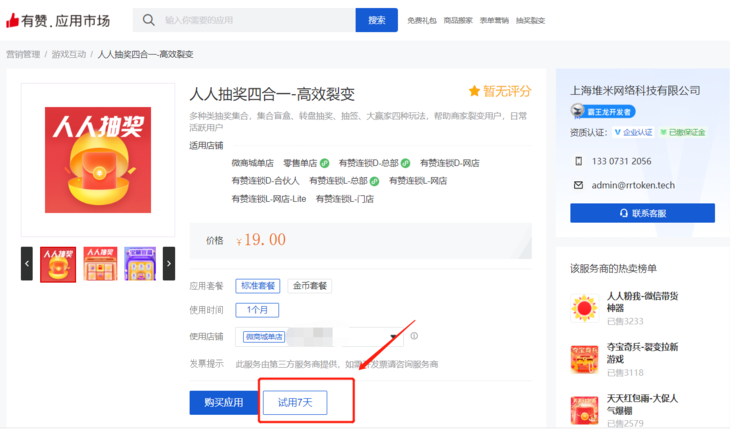The image size is (730, 433).
Task: Click the magnifier icon in search bar
Action: tap(149, 20)
